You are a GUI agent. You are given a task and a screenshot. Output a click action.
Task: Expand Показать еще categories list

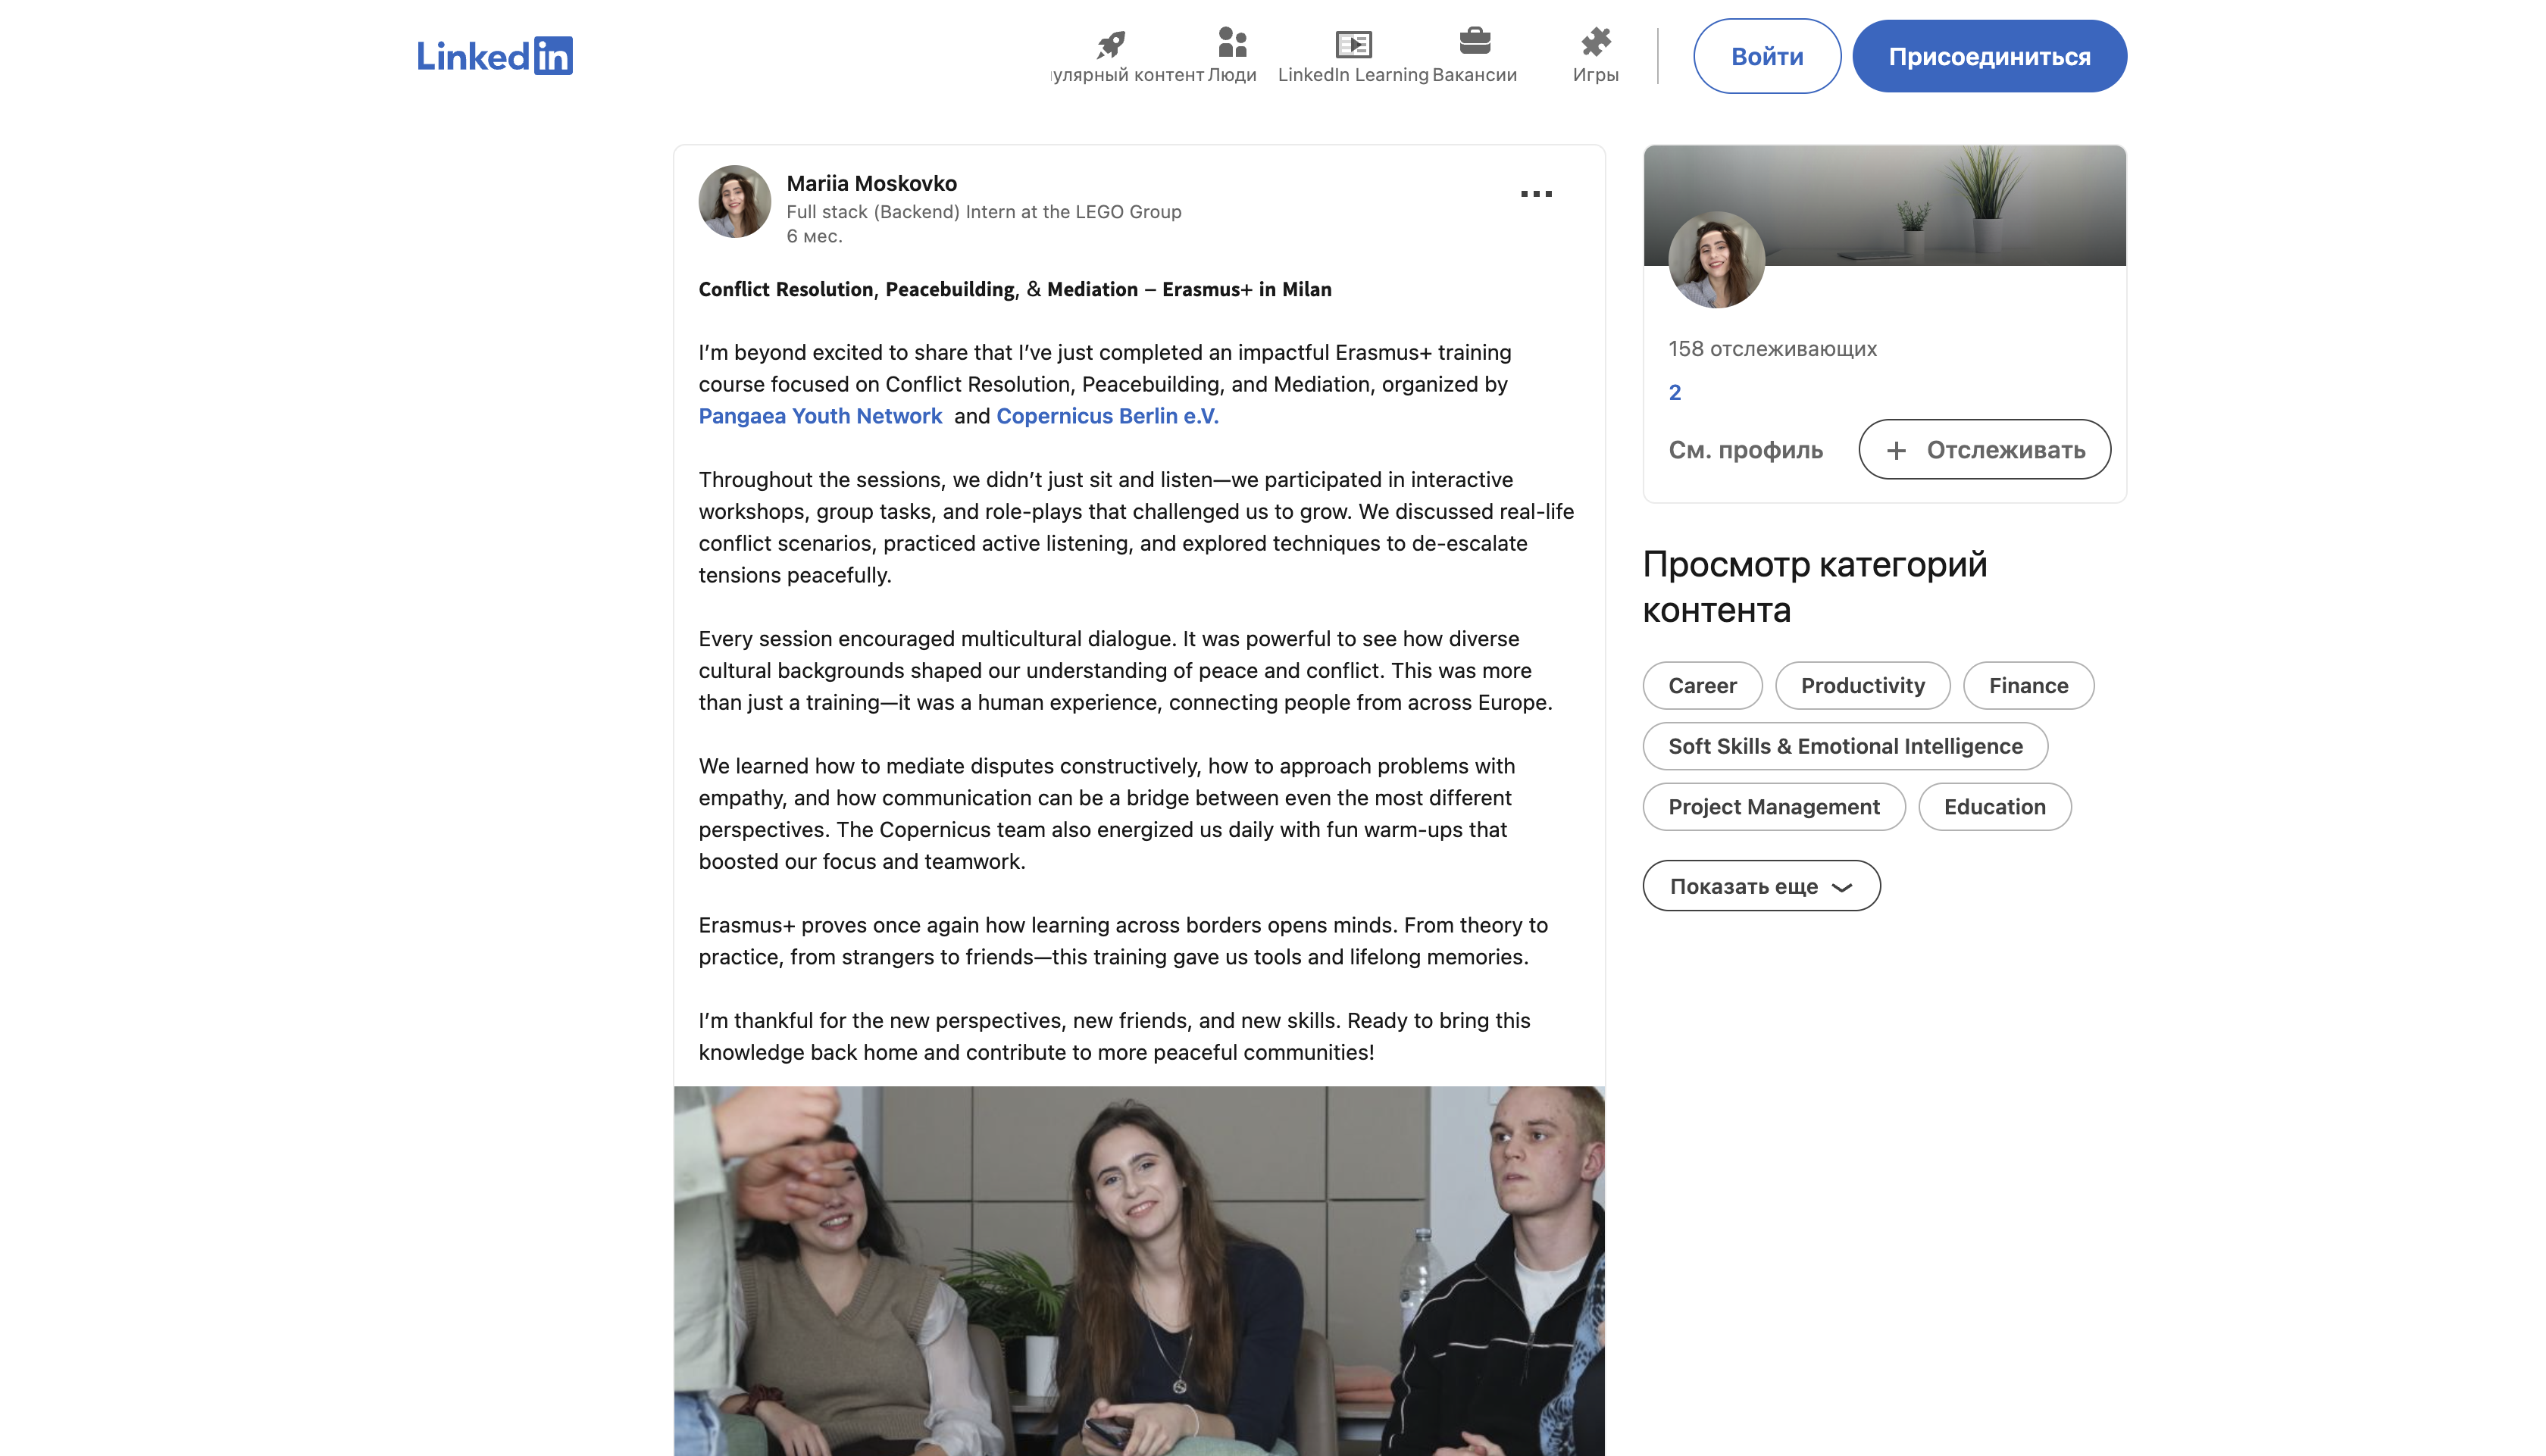click(1761, 886)
